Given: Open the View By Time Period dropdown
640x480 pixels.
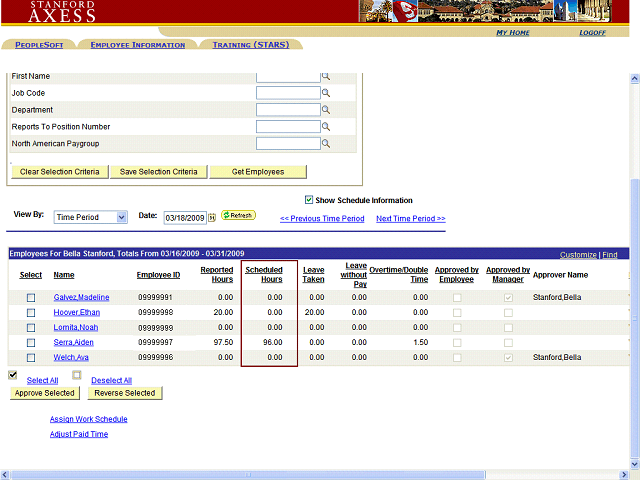Looking at the screenshot, I should coord(91,217).
